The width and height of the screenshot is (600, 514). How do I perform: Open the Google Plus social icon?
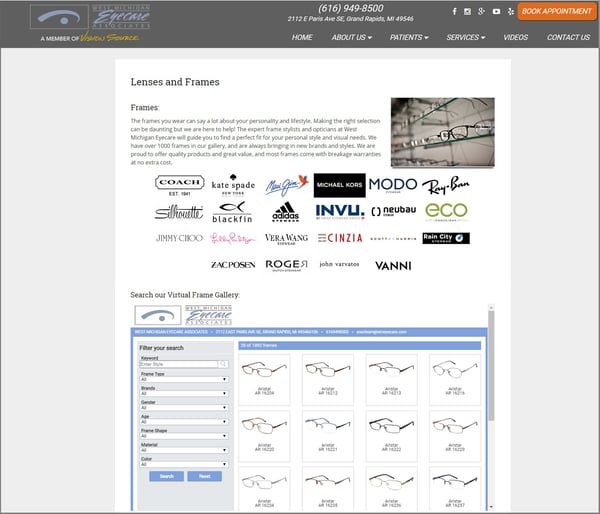[481, 11]
